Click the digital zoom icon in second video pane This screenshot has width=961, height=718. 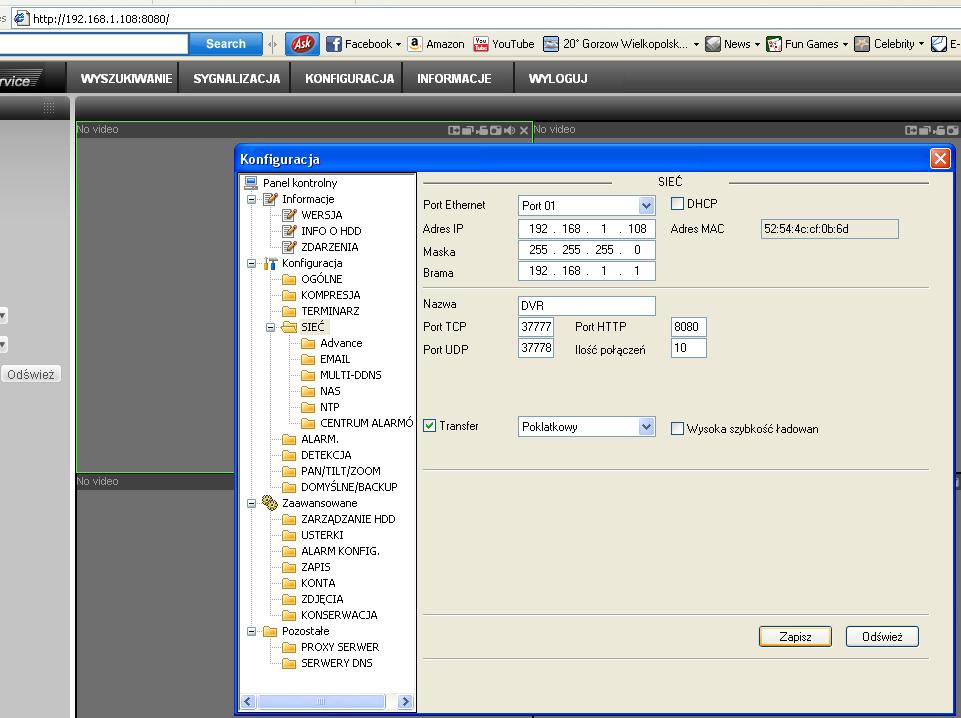tap(911, 130)
